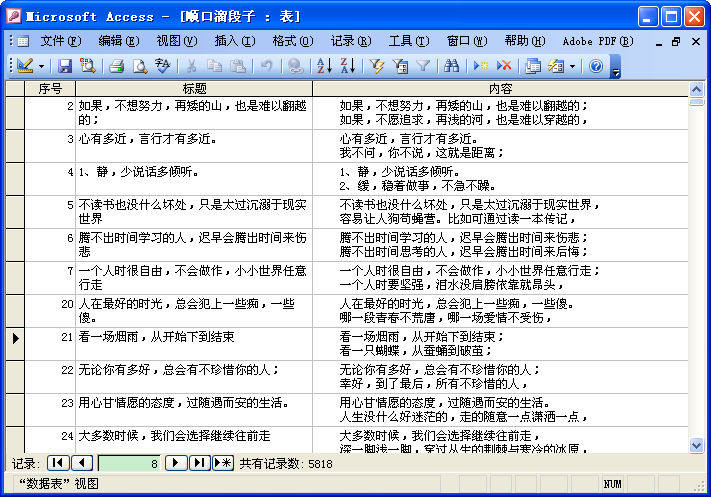Click content cell starting '腾不出时间学习的人'
The image size is (711, 497).
coord(501,245)
